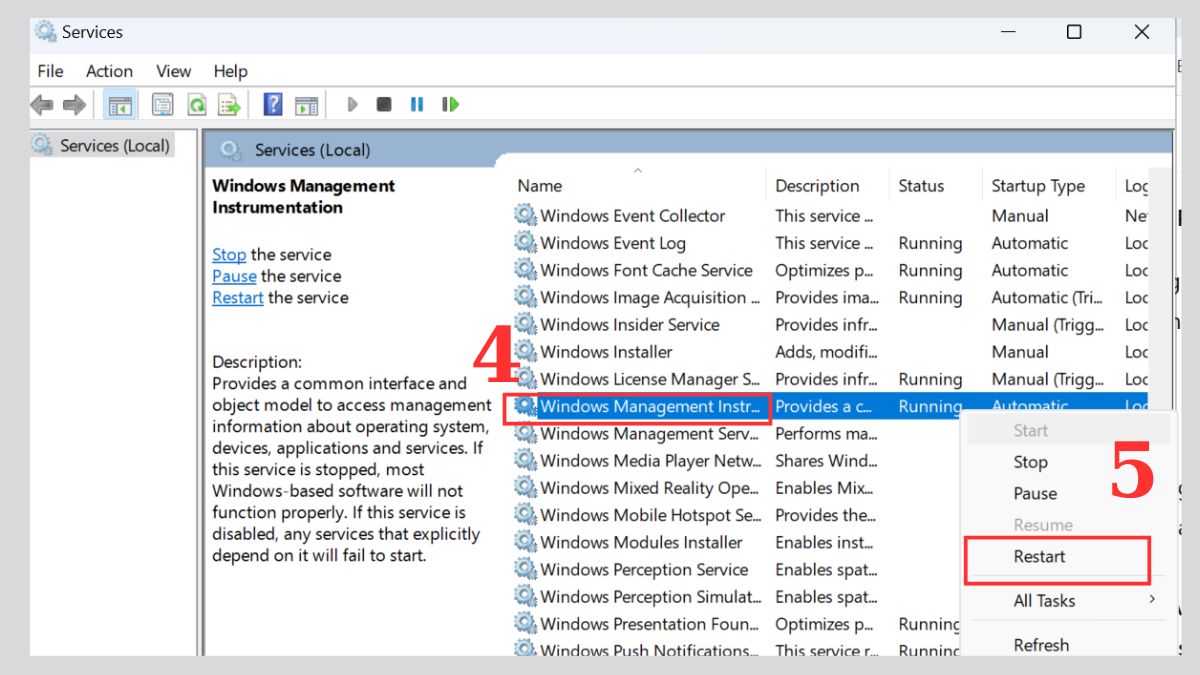This screenshot has height=675, width=1200.
Task: Choose Restart in the context menu
Action: pyautogui.click(x=1039, y=556)
